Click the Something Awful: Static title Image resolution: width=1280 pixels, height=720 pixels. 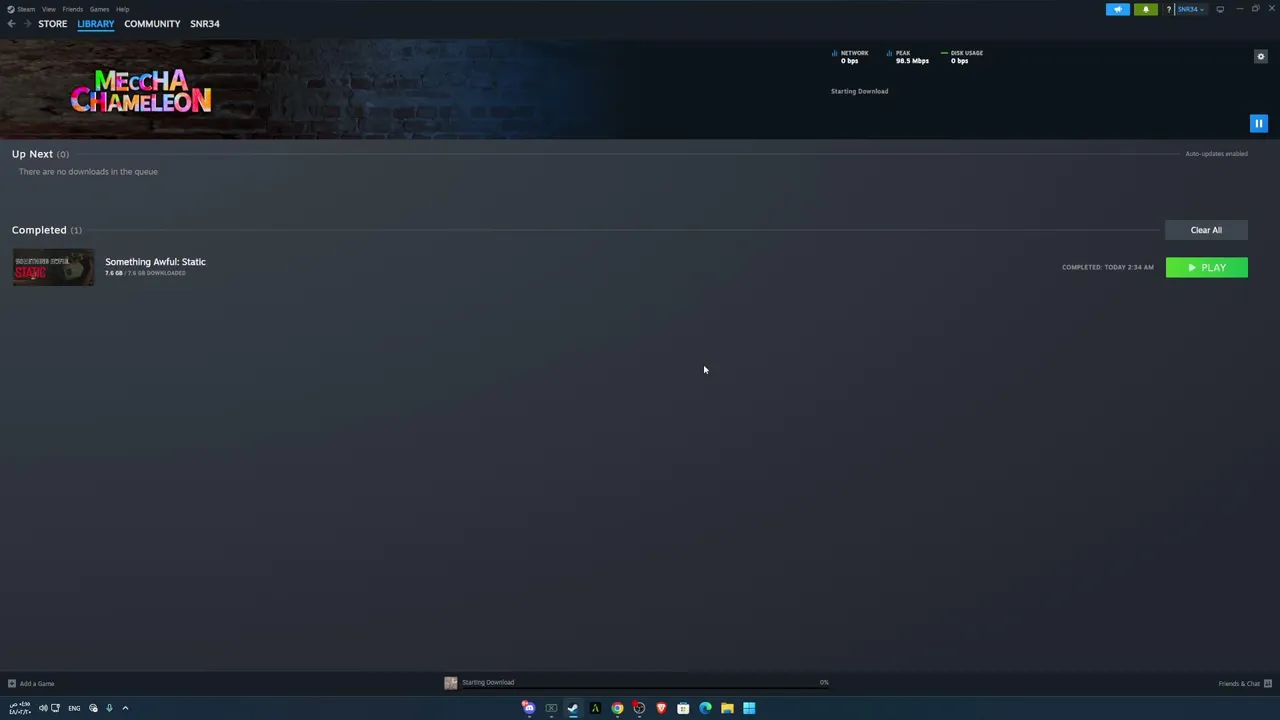(x=155, y=262)
